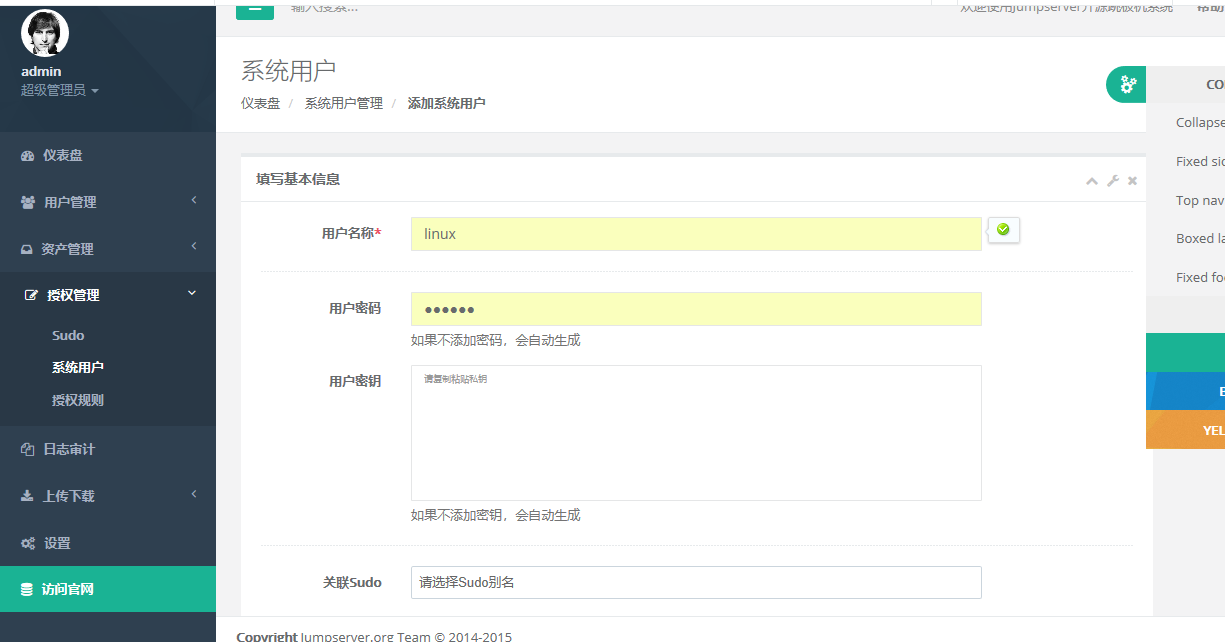Click the 填写基本信息 panel title
Screen dimensions: 1225x642
tap(298, 180)
